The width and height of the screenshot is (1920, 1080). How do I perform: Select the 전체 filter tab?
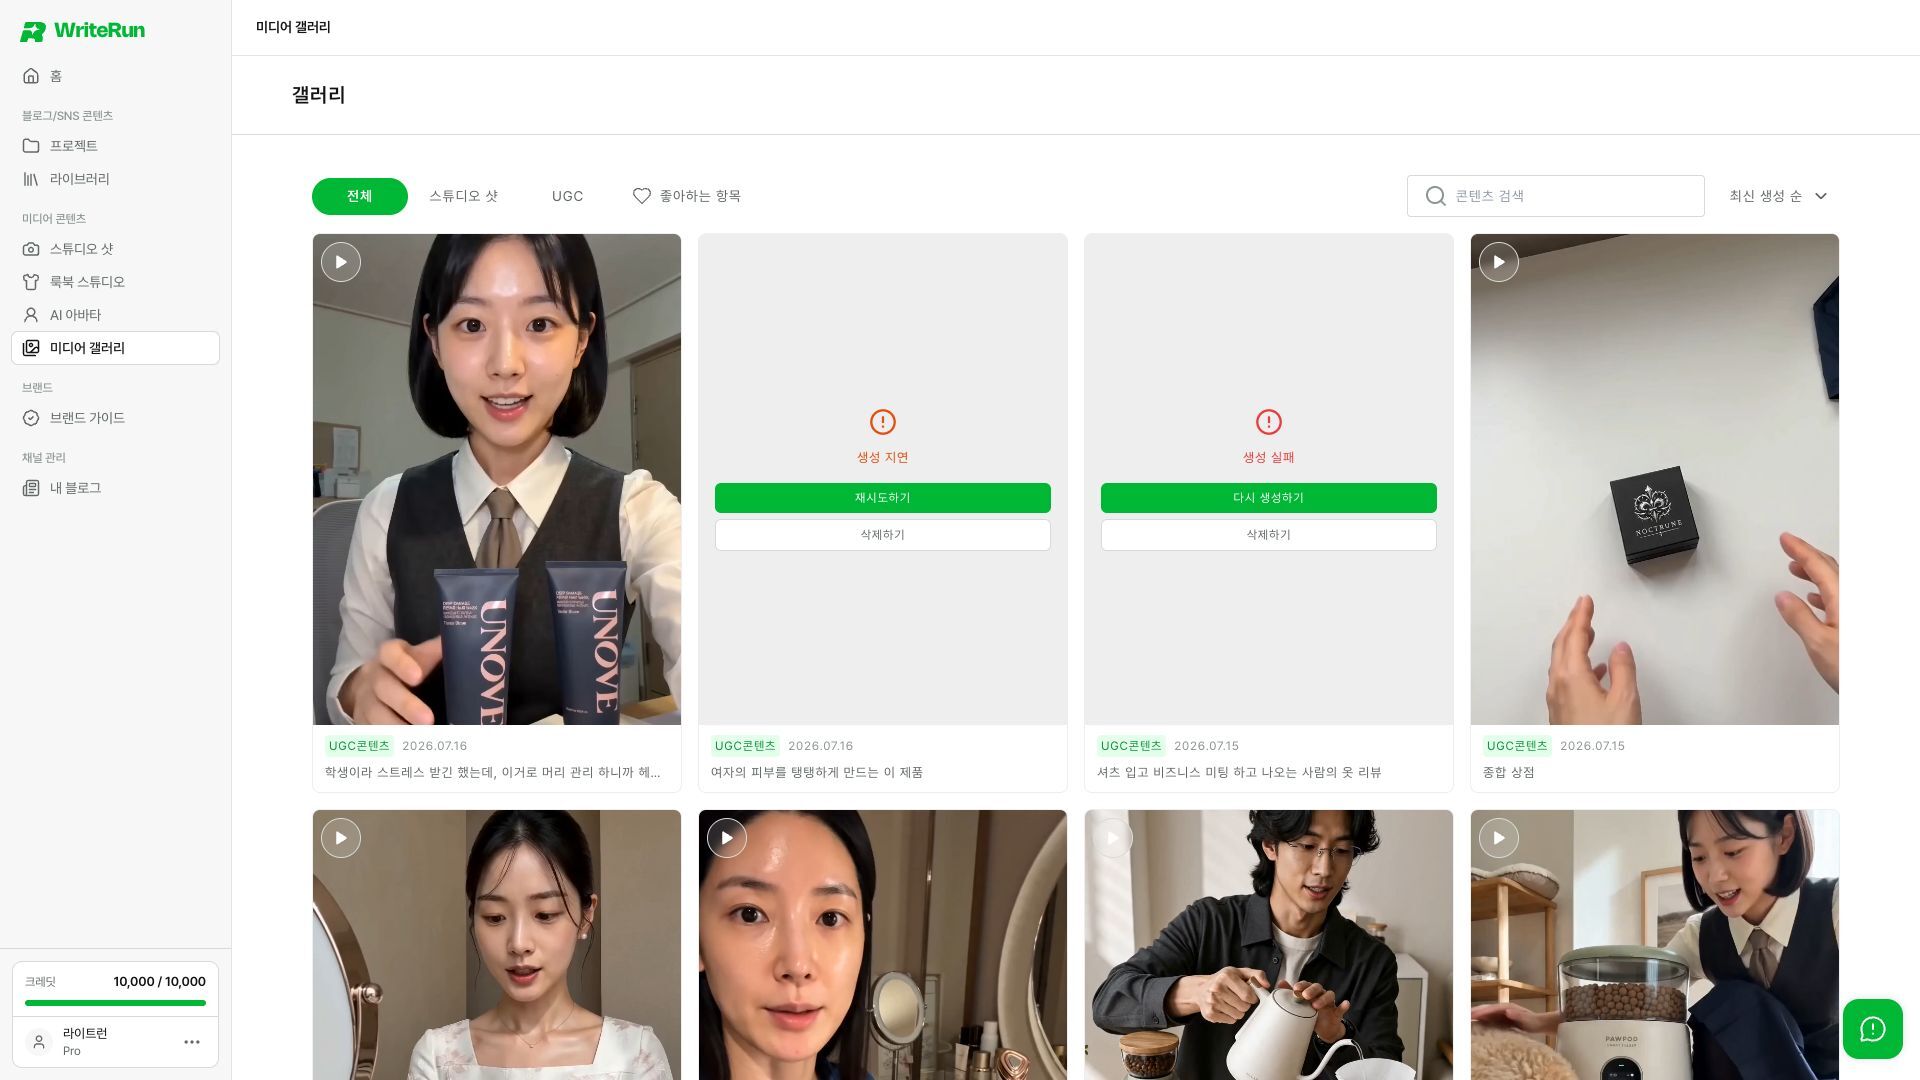coord(360,196)
